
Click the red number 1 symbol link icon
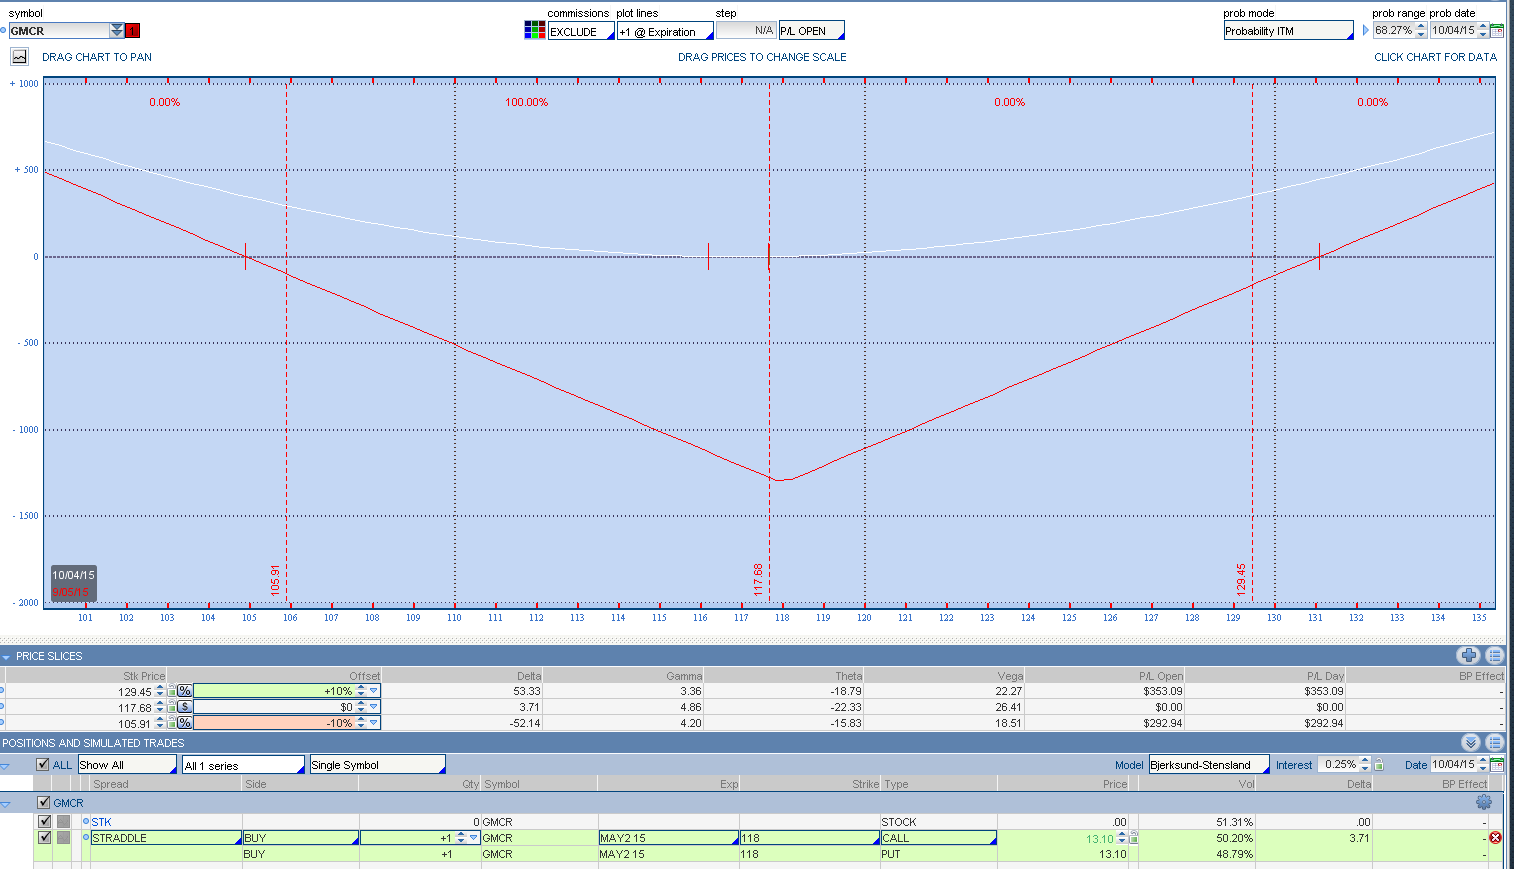coord(132,31)
